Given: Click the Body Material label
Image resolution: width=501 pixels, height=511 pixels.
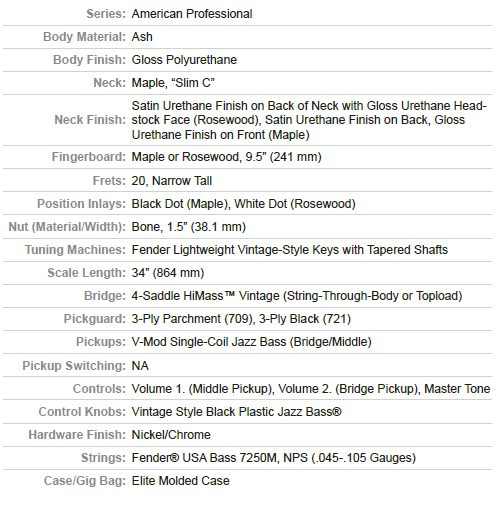Looking at the screenshot, I should tap(84, 37).
